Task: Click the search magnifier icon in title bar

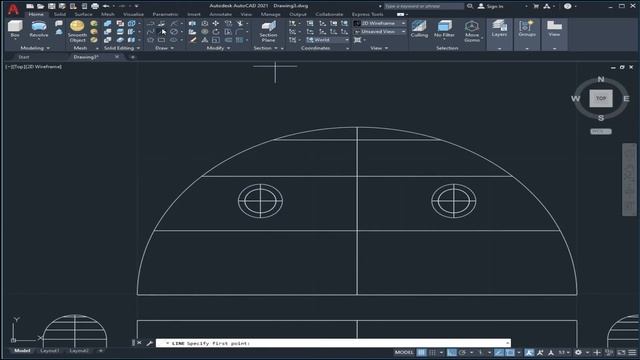Action: 470,6
